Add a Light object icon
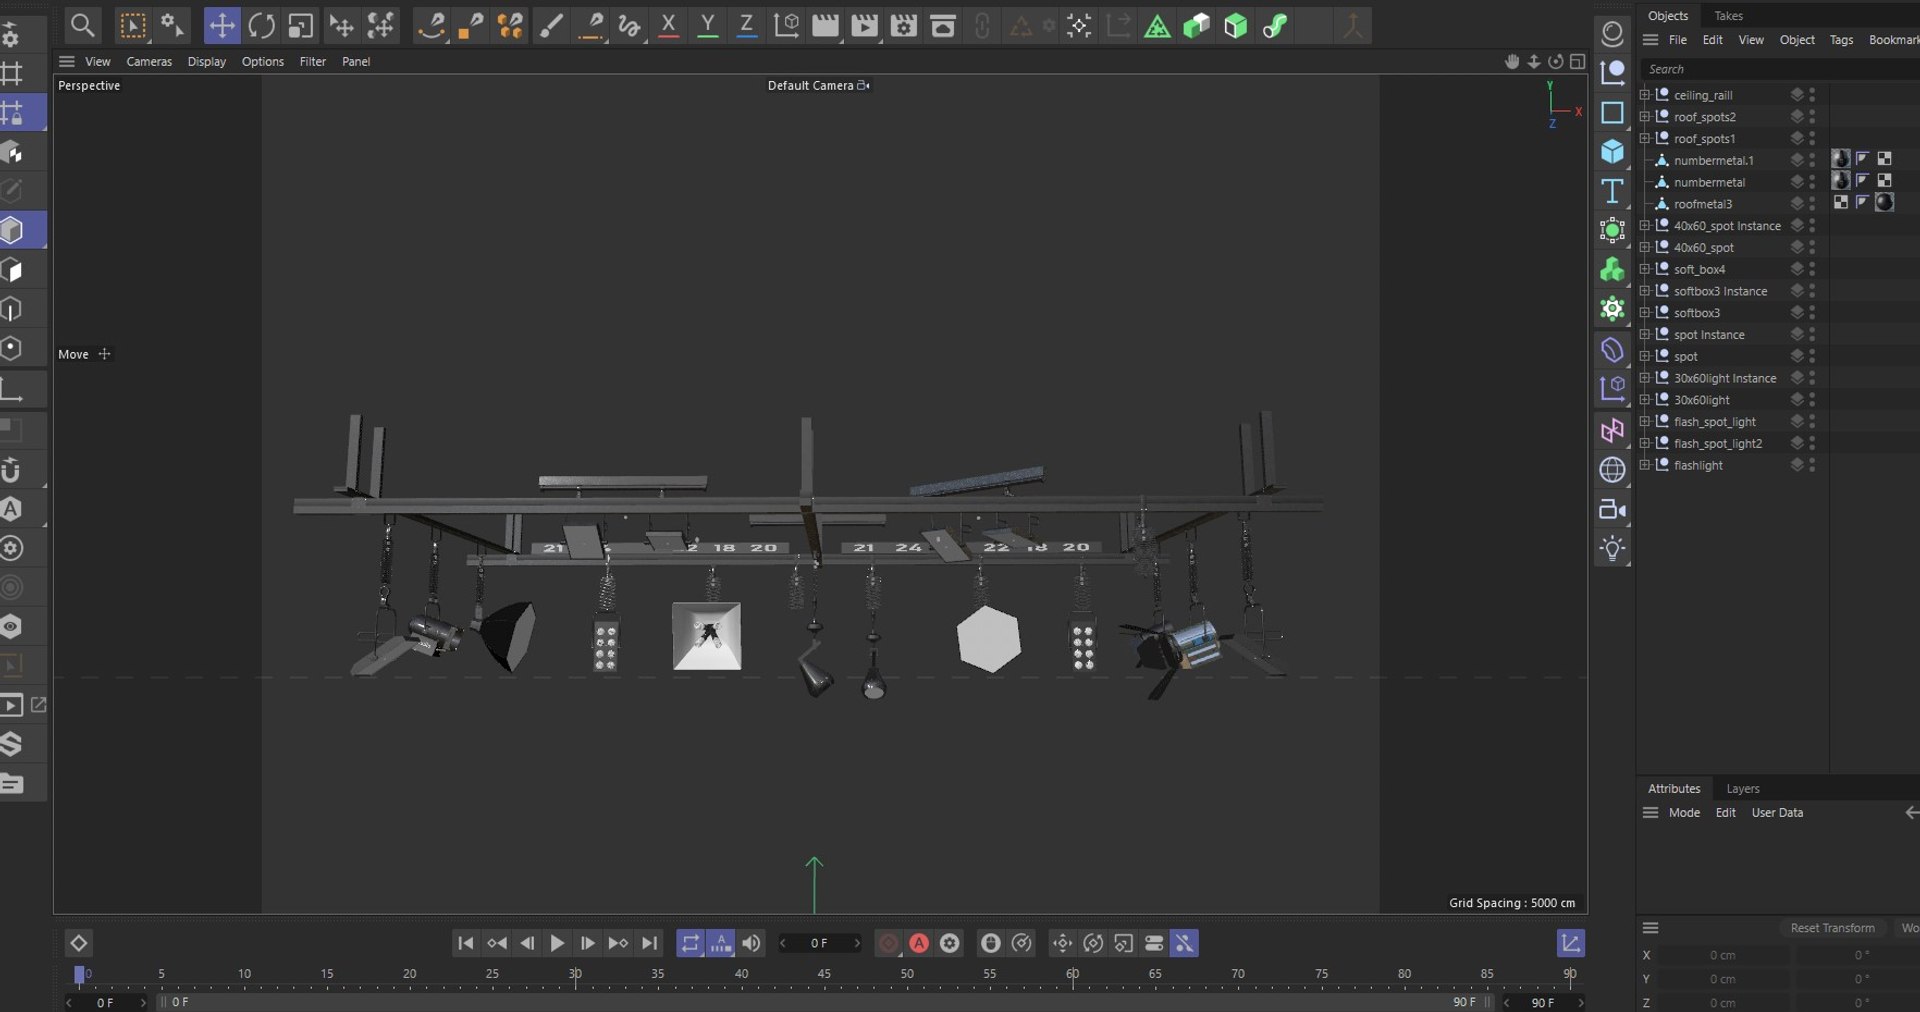 pos(1612,548)
